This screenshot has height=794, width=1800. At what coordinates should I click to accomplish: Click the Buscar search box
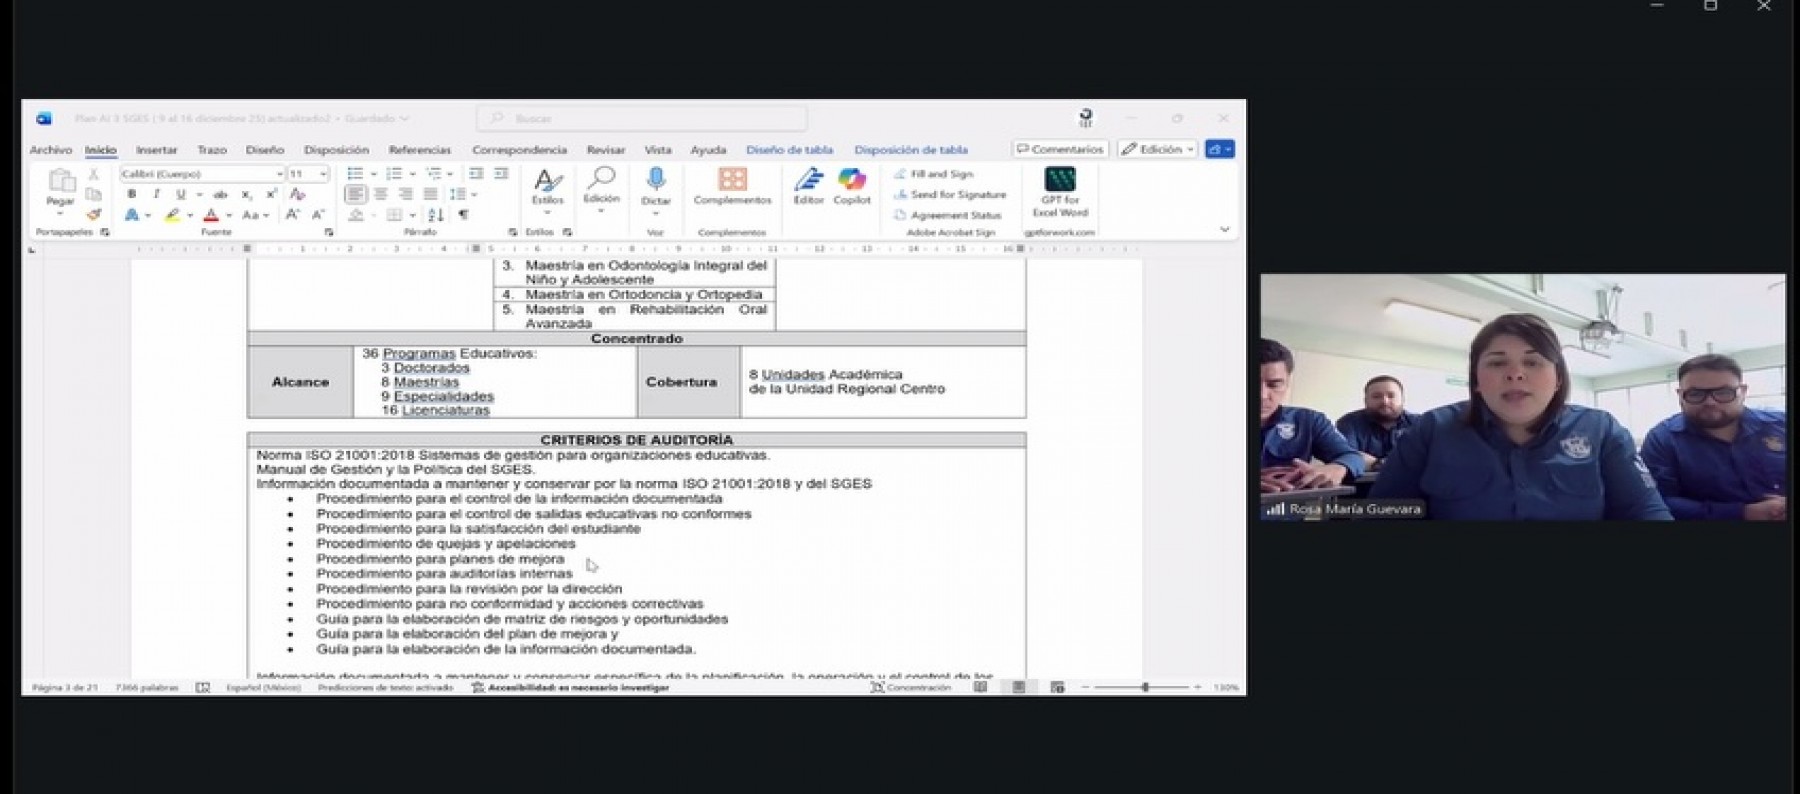click(x=642, y=118)
